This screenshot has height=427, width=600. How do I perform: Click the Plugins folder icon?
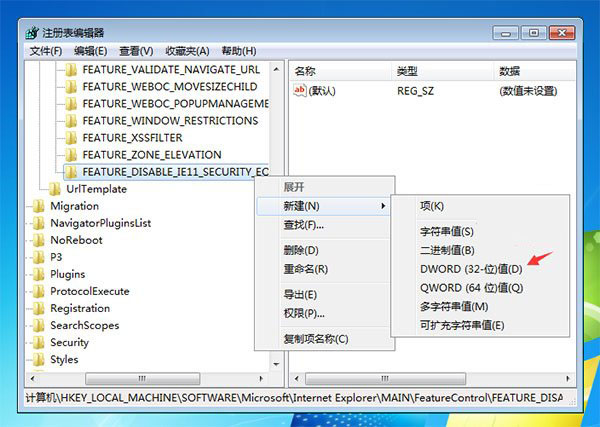tap(39, 274)
